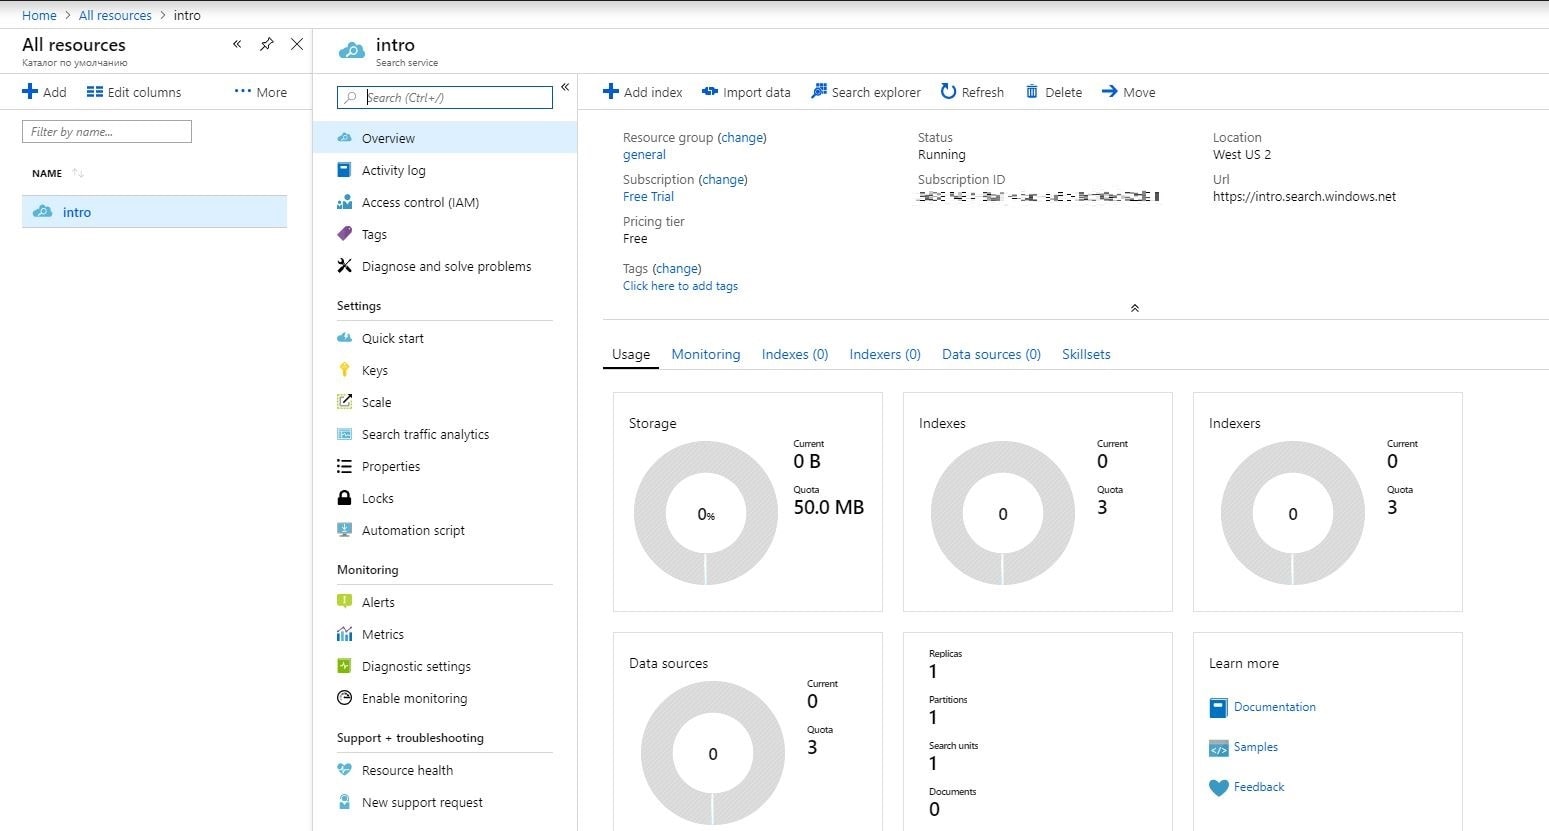Sort resources by NAME column arrows
This screenshot has width=1549, height=831.
78,173
